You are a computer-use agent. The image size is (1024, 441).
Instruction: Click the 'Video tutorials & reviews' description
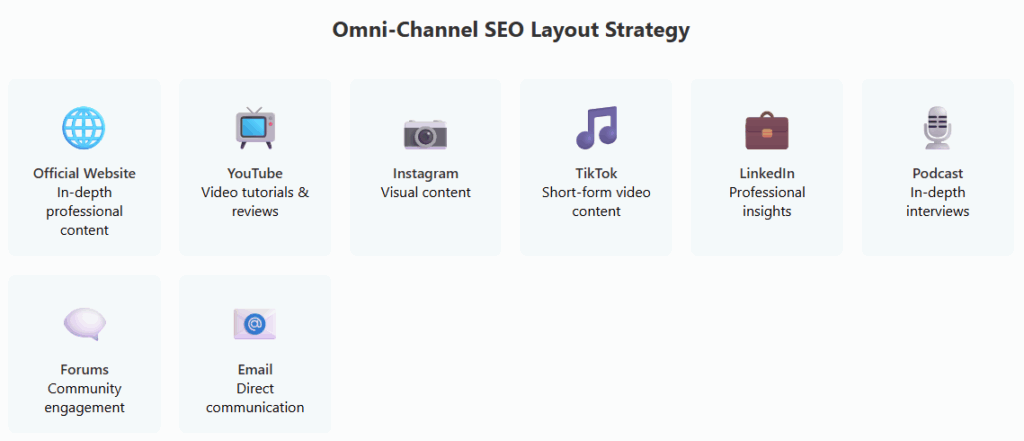tap(255, 201)
